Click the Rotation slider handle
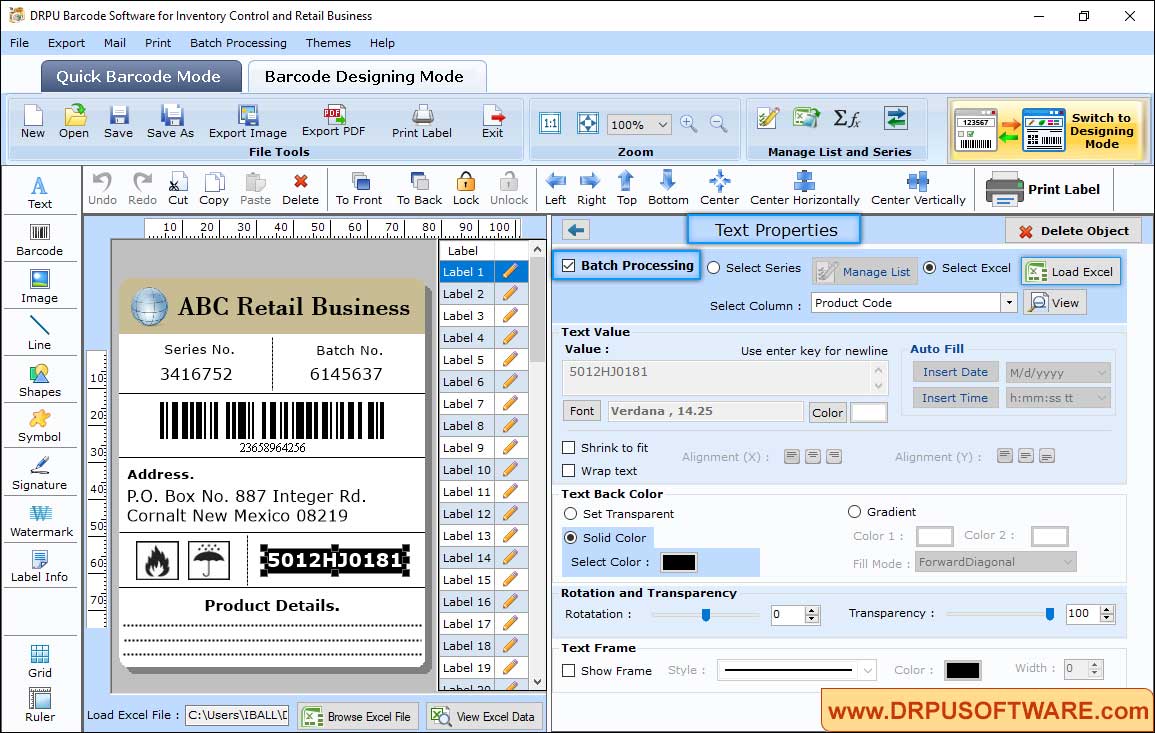The height and width of the screenshot is (733, 1155). (706, 614)
